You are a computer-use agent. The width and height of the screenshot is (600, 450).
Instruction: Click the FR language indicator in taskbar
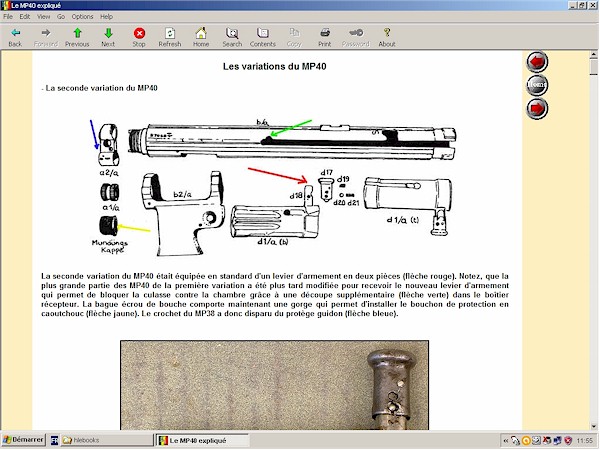[x=54, y=440]
